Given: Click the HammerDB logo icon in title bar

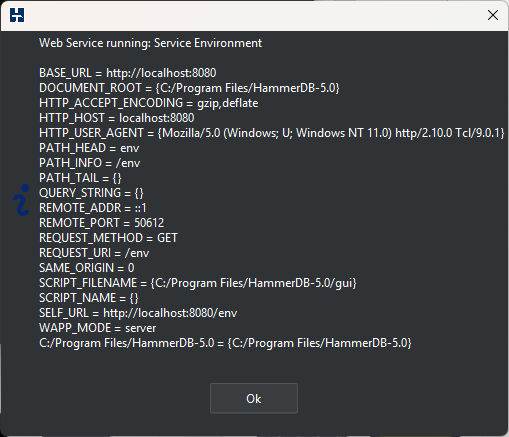Looking at the screenshot, I should point(17,15).
